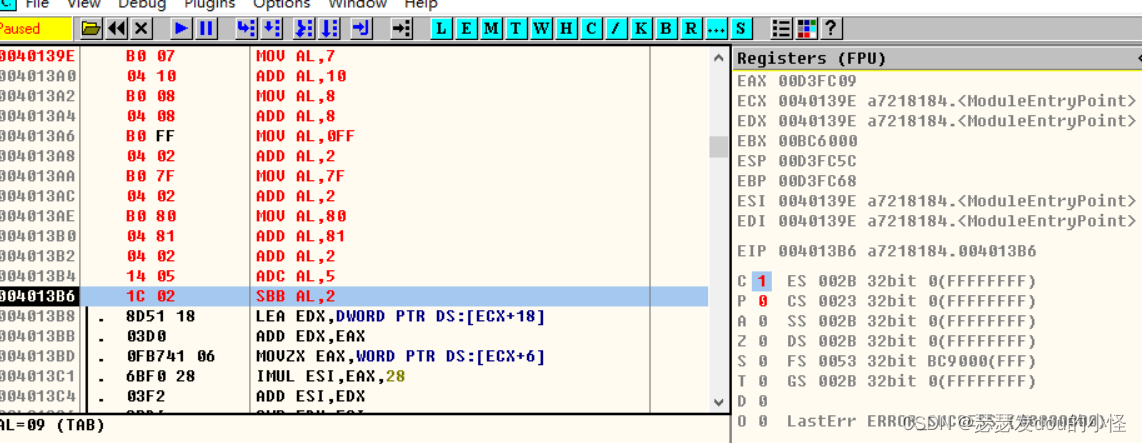
Task: Click address 0040139E at top row
Action: pyautogui.click(x=39, y=55)
